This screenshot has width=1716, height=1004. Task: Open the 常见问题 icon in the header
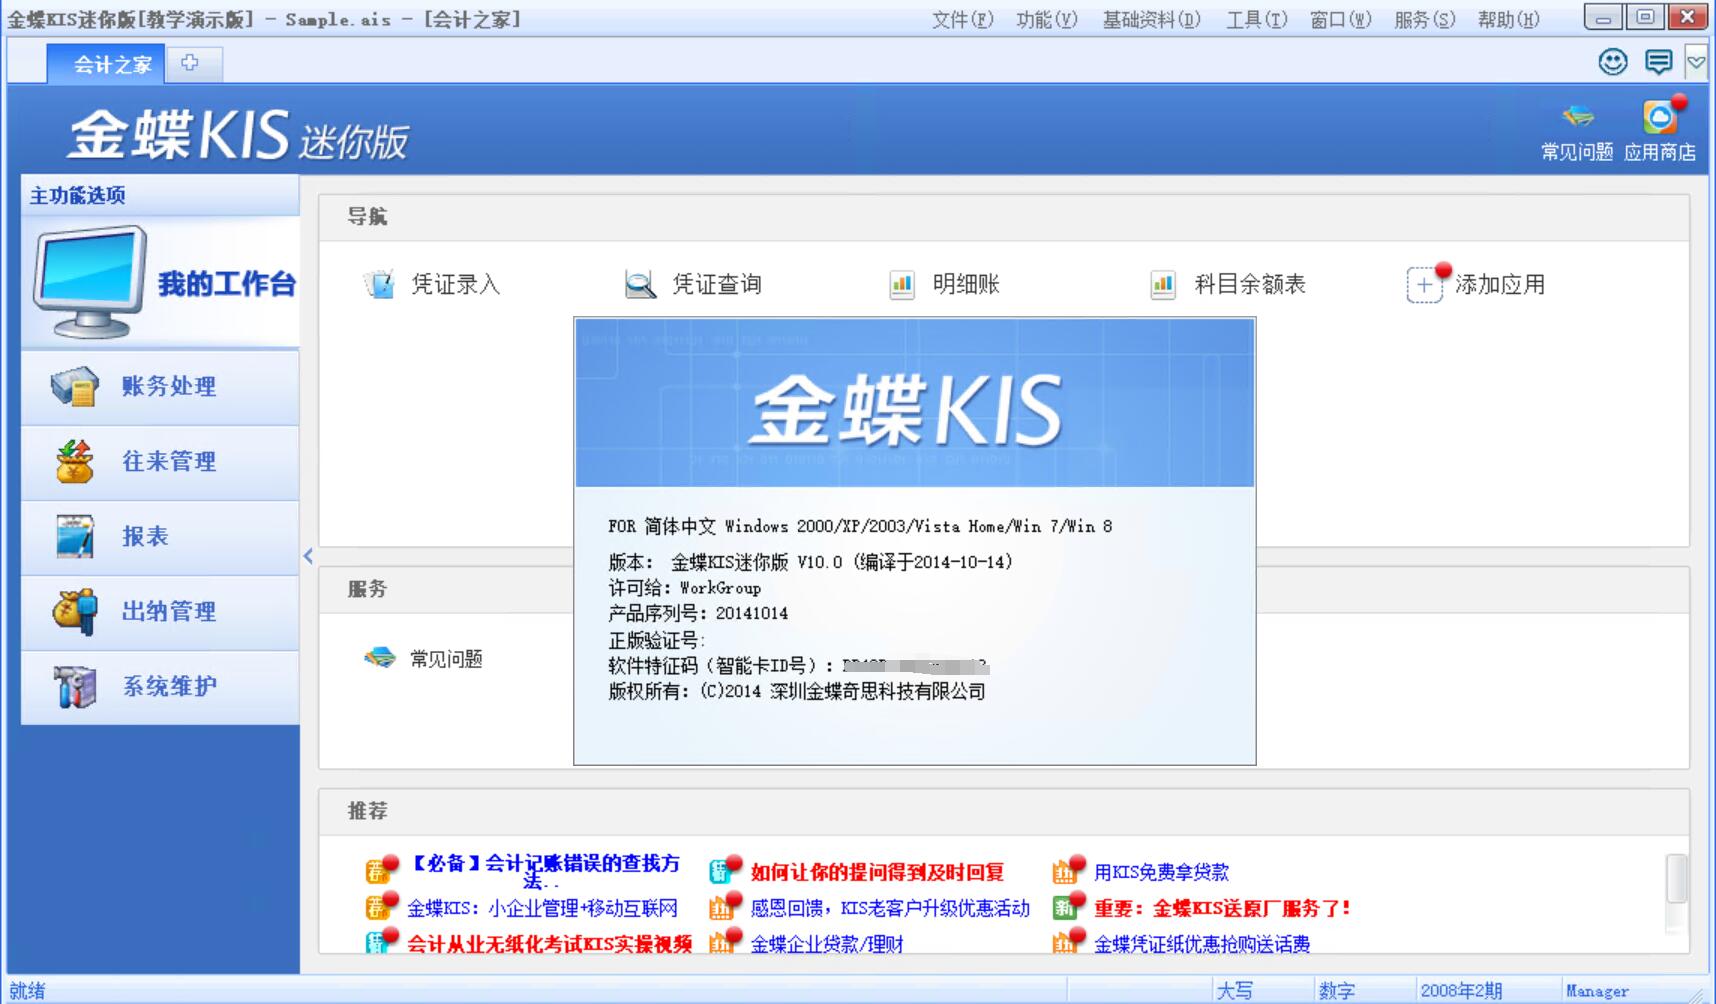point(1577,131)
